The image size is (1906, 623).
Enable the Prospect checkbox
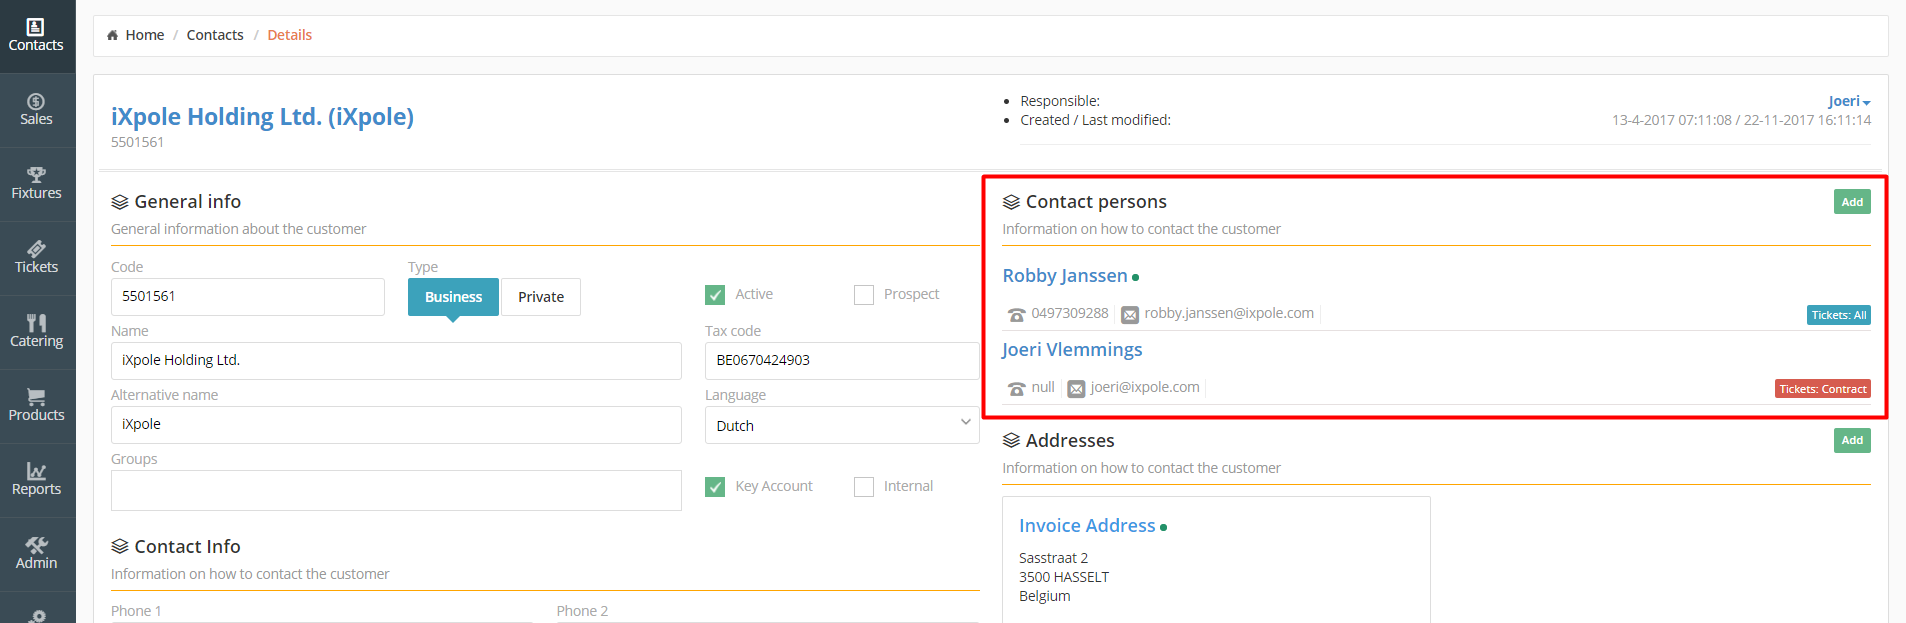point(864,295)
